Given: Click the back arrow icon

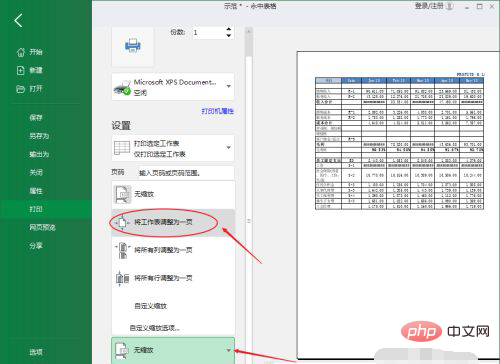Looking at the screenshot, I should click(x=19, y=20).
